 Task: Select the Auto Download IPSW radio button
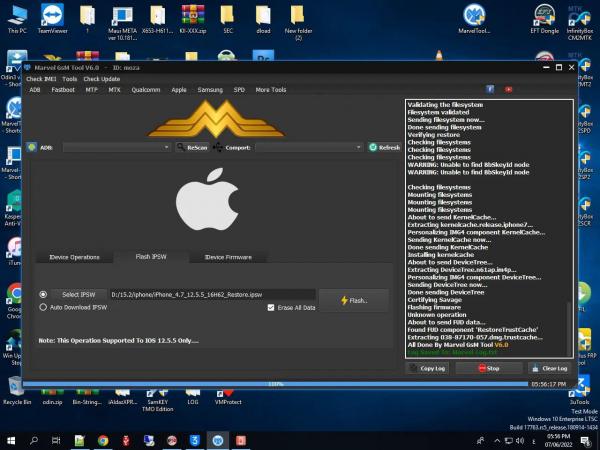[43, 307]
